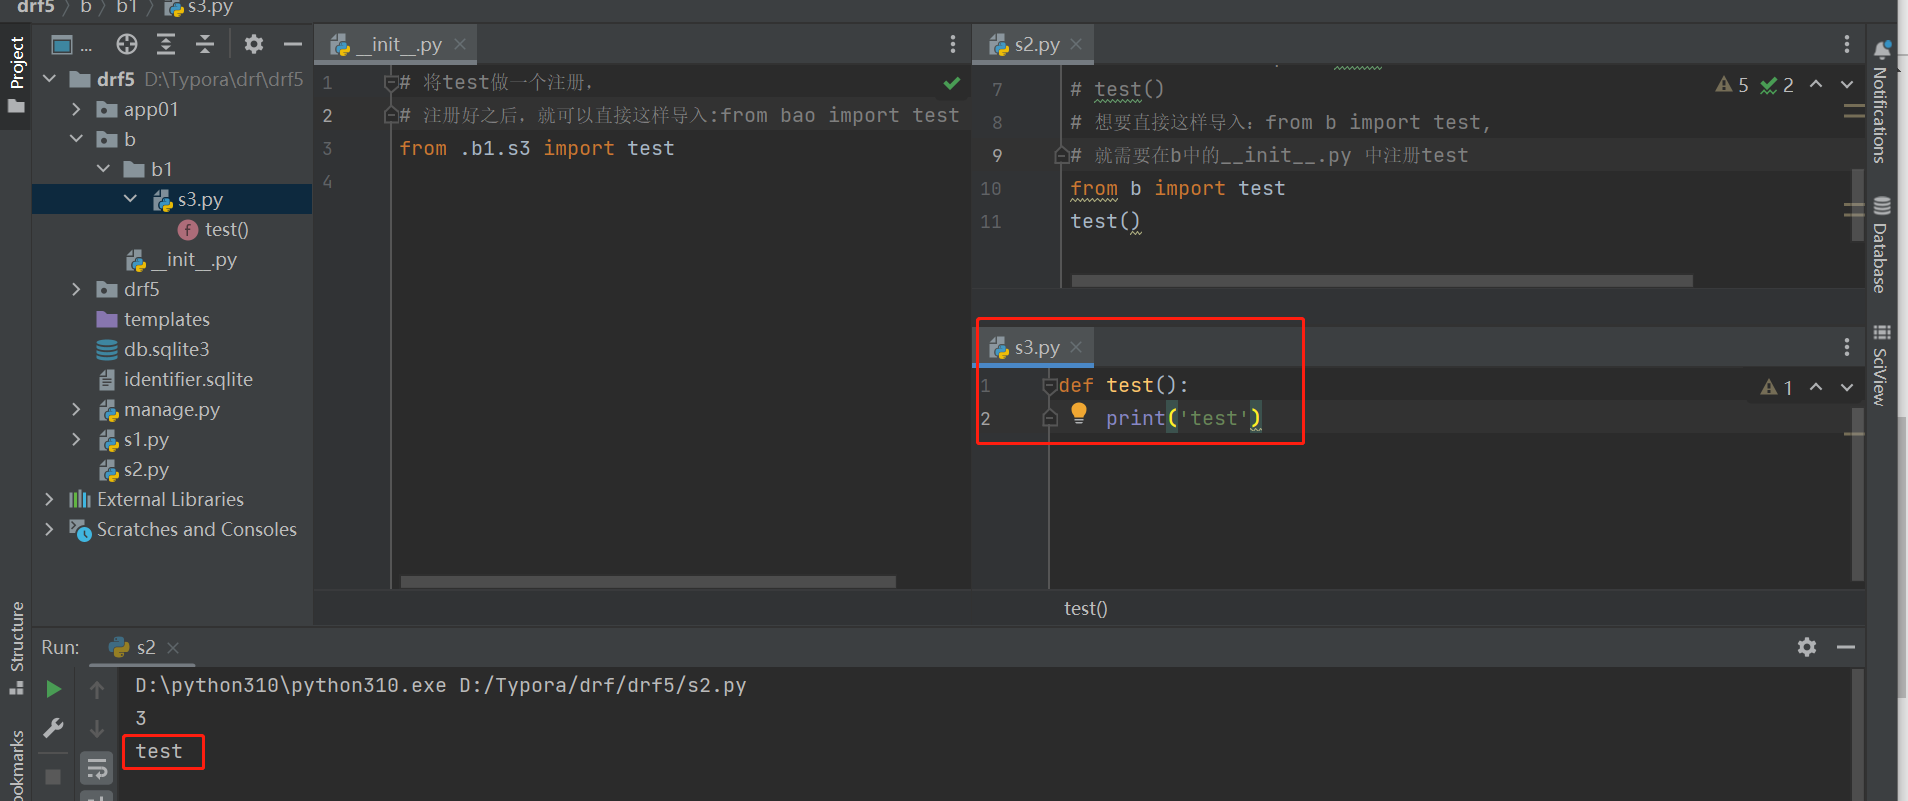Expand the app01 folder
Image resolution: width=1908 pixels, height=801 pixels.
point(77,109)
